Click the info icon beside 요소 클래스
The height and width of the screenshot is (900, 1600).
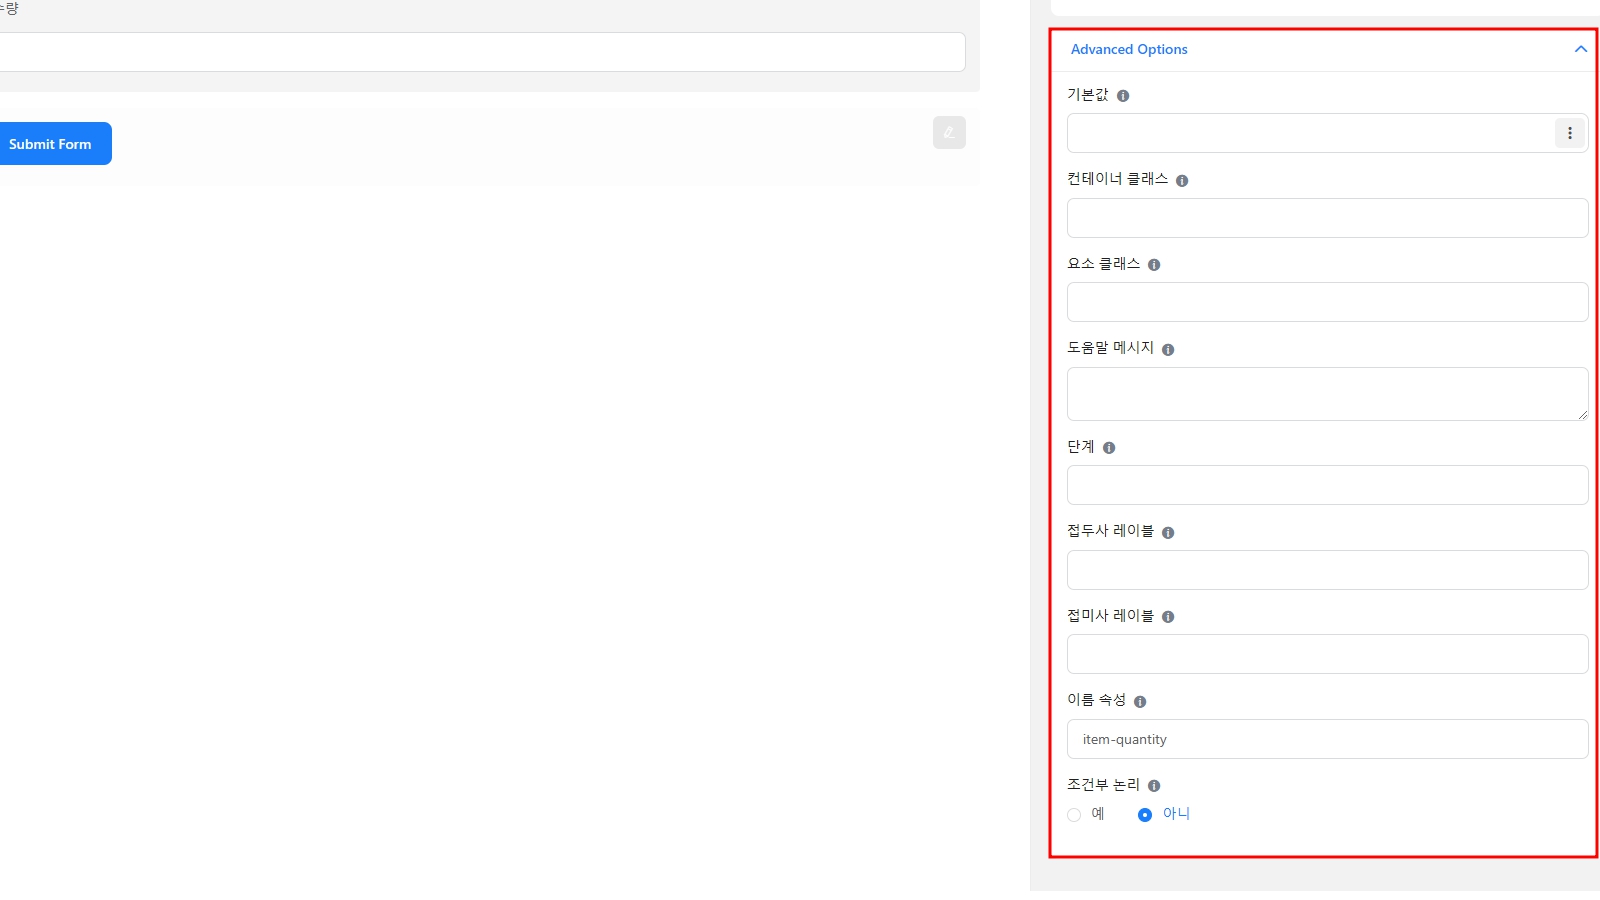1154,265
